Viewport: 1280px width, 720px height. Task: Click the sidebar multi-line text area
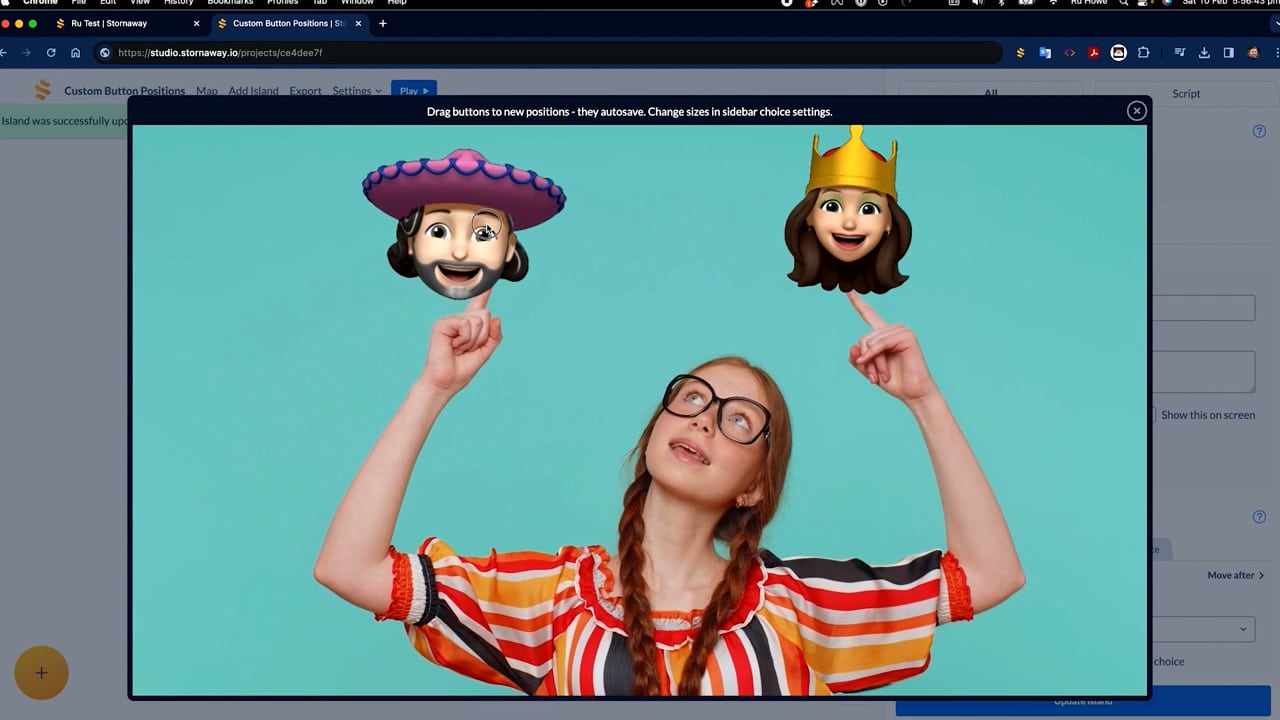tap(1203, 371)
